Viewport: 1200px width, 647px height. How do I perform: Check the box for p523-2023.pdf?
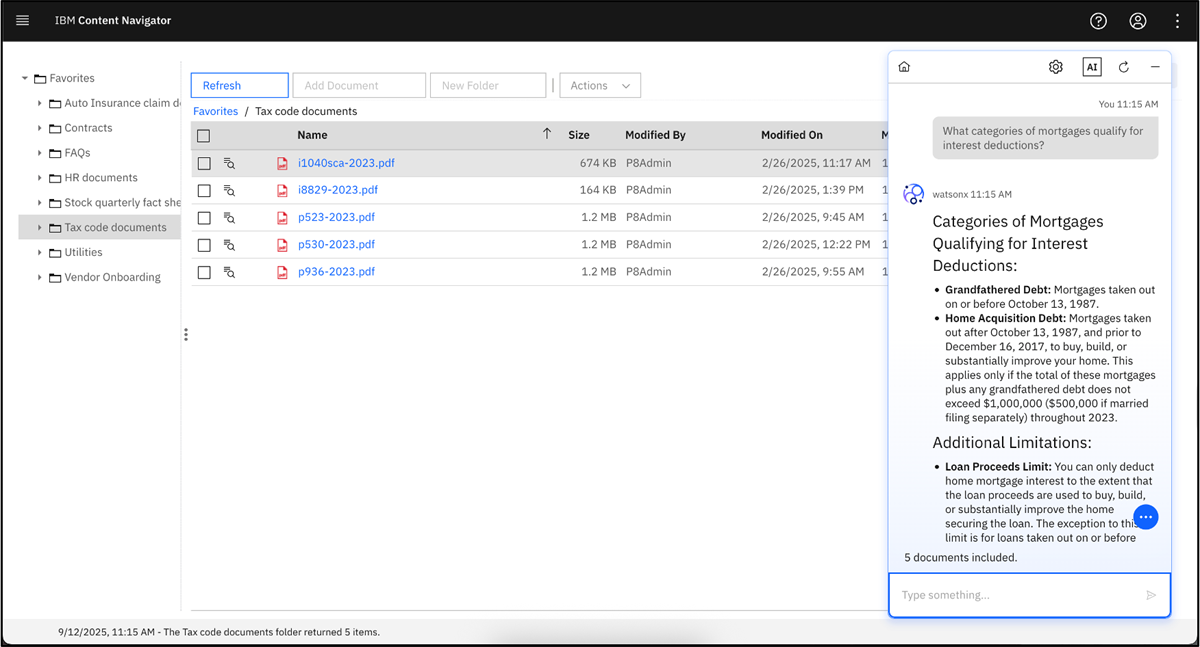204,217
